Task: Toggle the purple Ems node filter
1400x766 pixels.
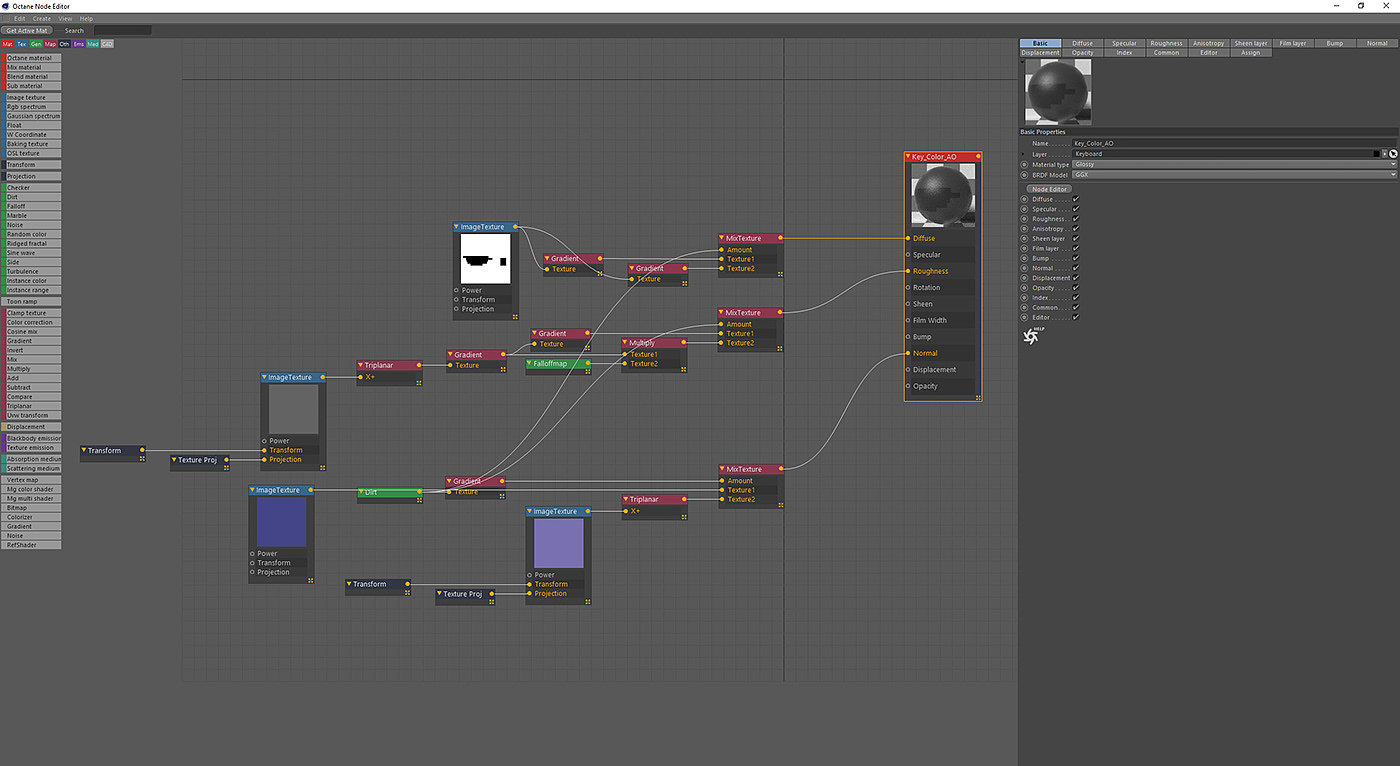Action: [78, 44]
